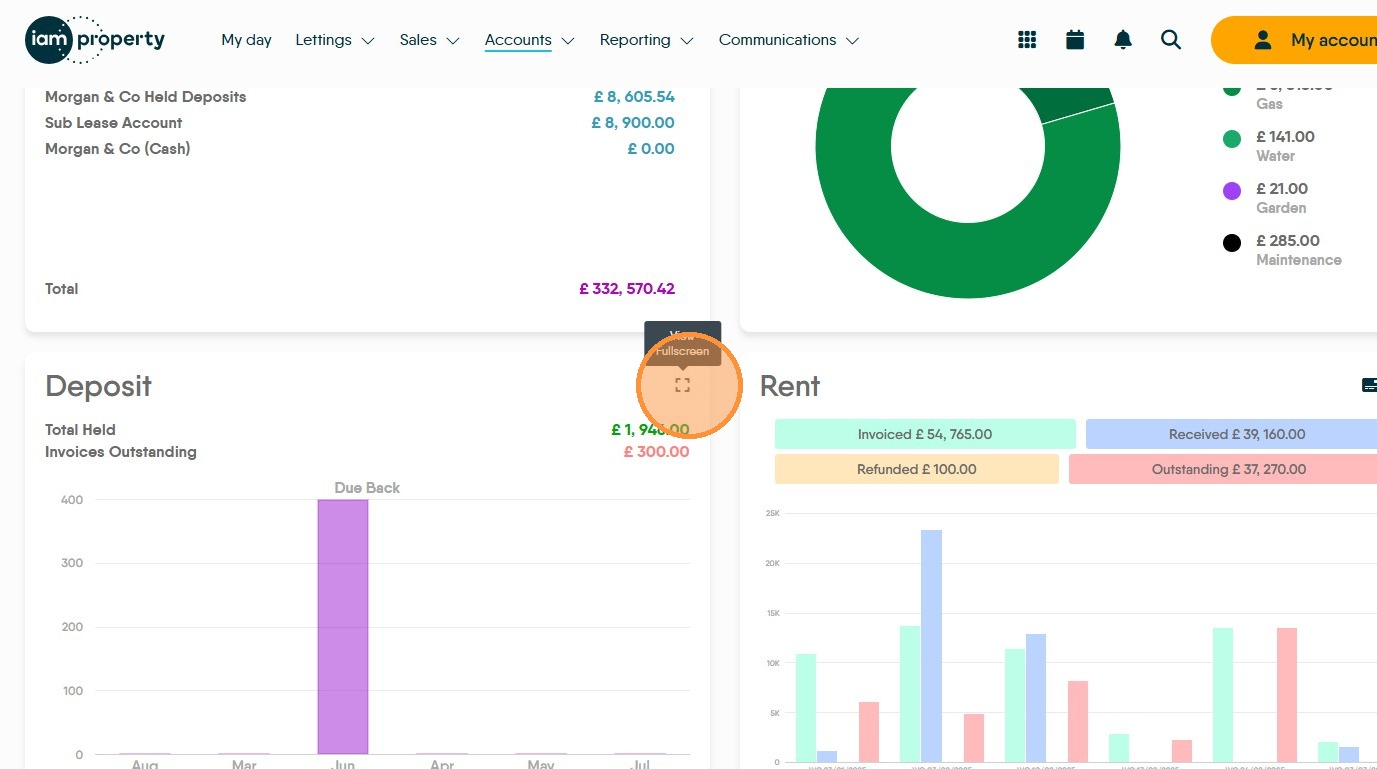The image size is (1377, 769).
Task: Select the Sub Lease Account row label
Action: coord(114,123)
